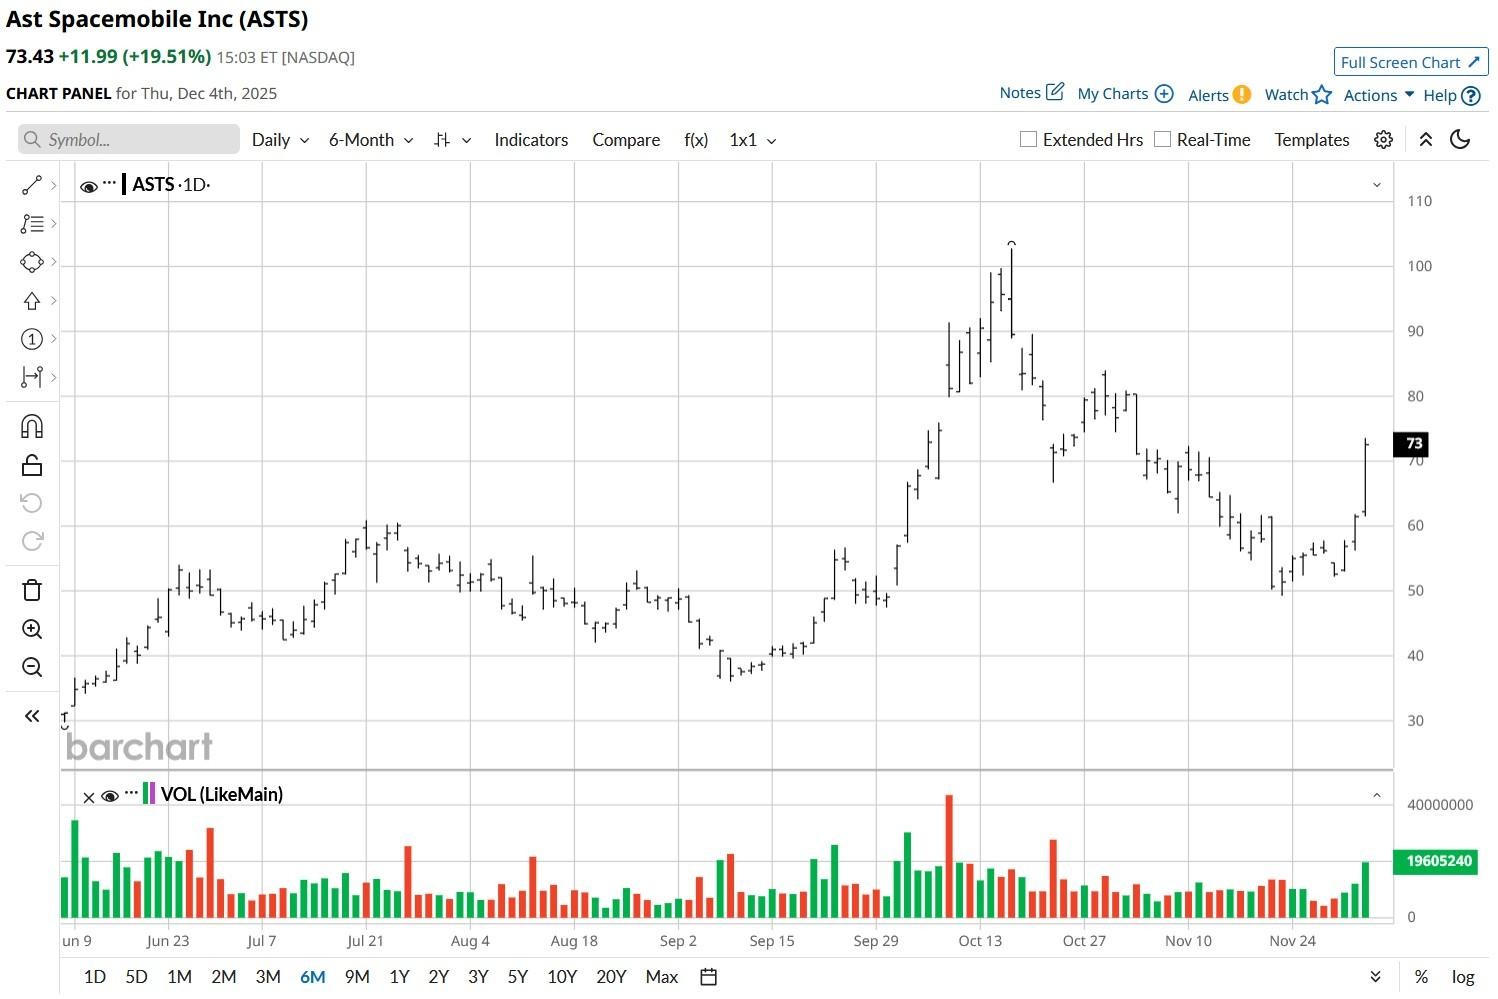Expand the Actions dropdown
The image size is (1498, 999).
1379,95
